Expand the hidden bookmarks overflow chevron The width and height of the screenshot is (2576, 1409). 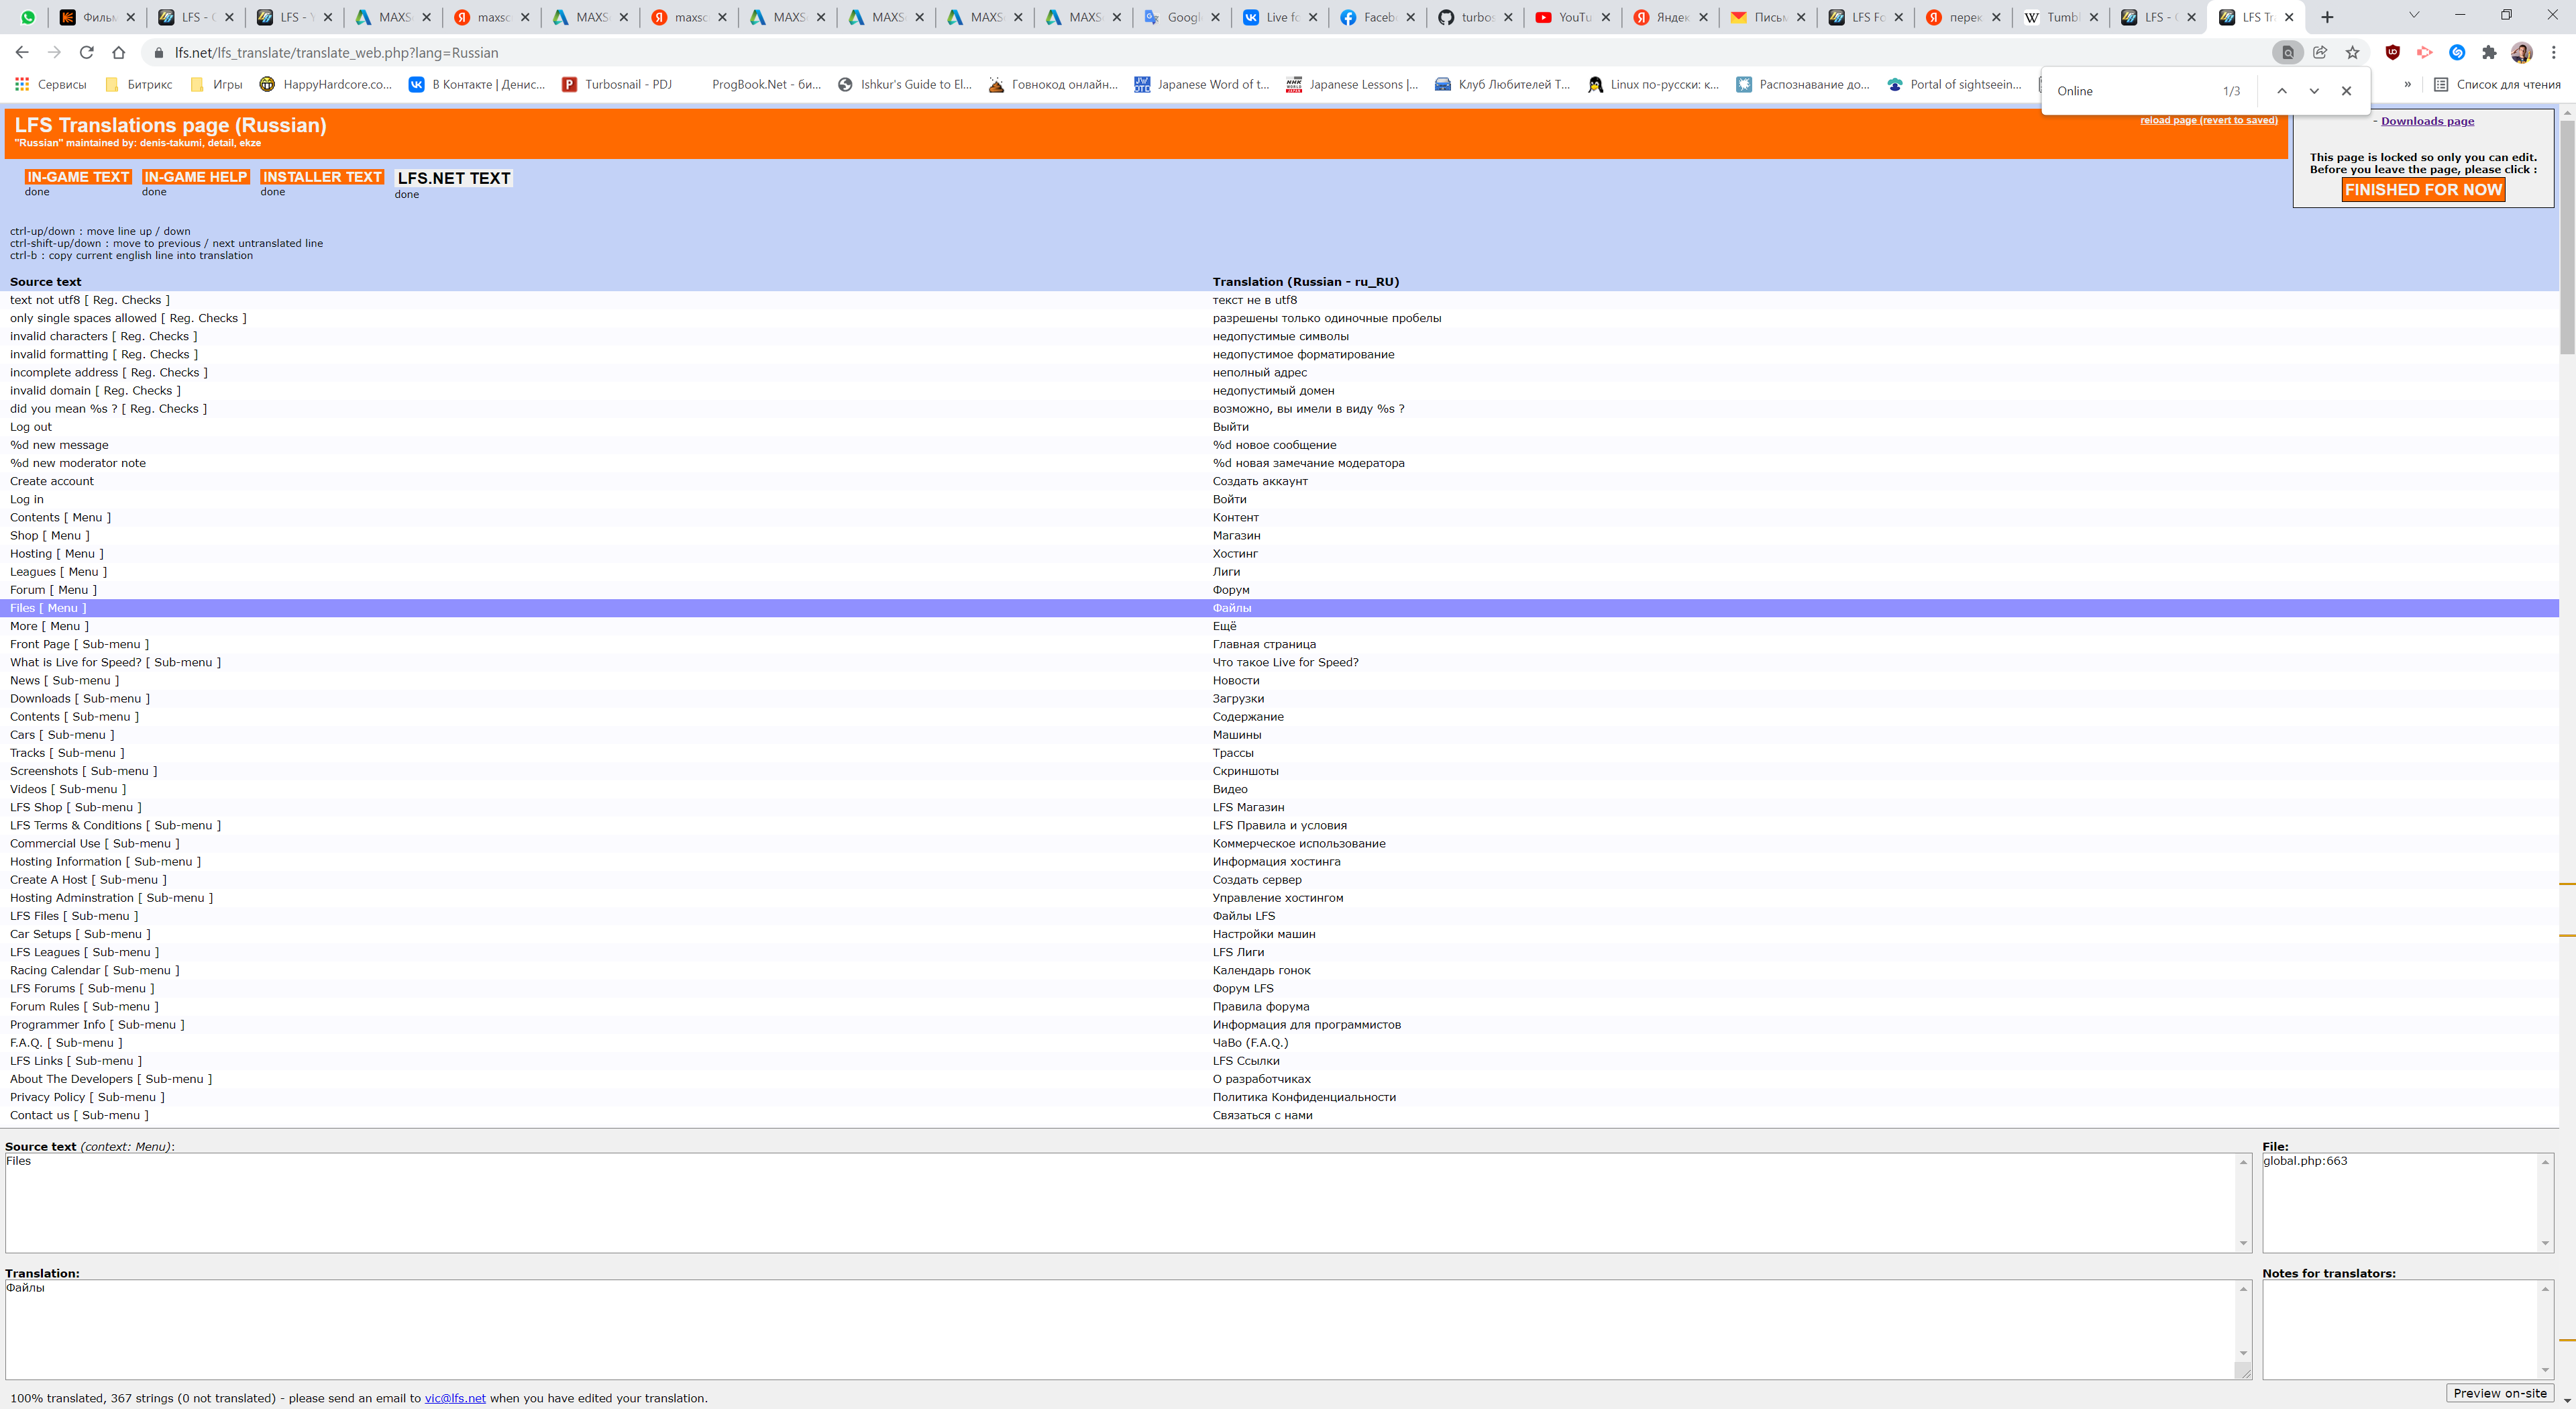[2407, 84]
